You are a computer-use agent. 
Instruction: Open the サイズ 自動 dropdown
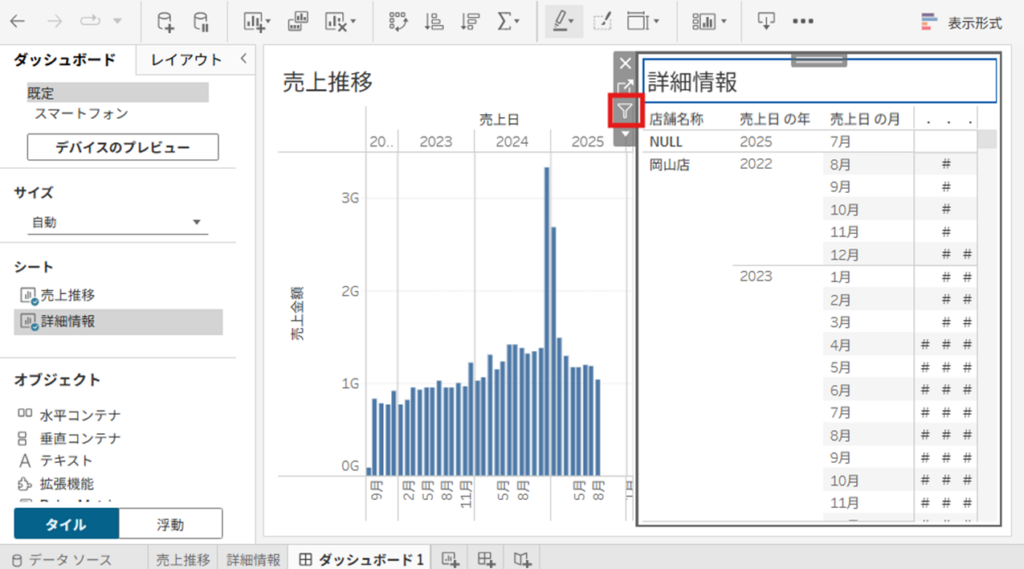[x=117, y=222]
